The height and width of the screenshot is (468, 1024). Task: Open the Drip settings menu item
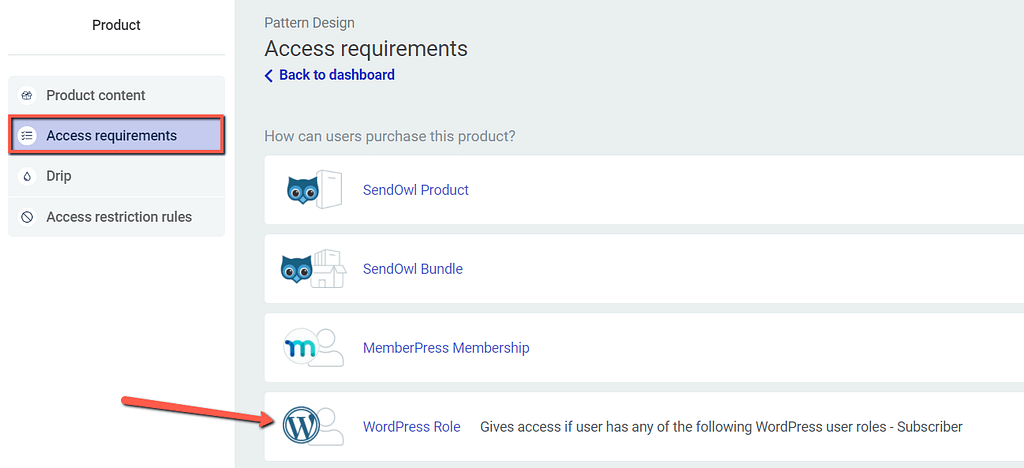[x=116, y=176]
